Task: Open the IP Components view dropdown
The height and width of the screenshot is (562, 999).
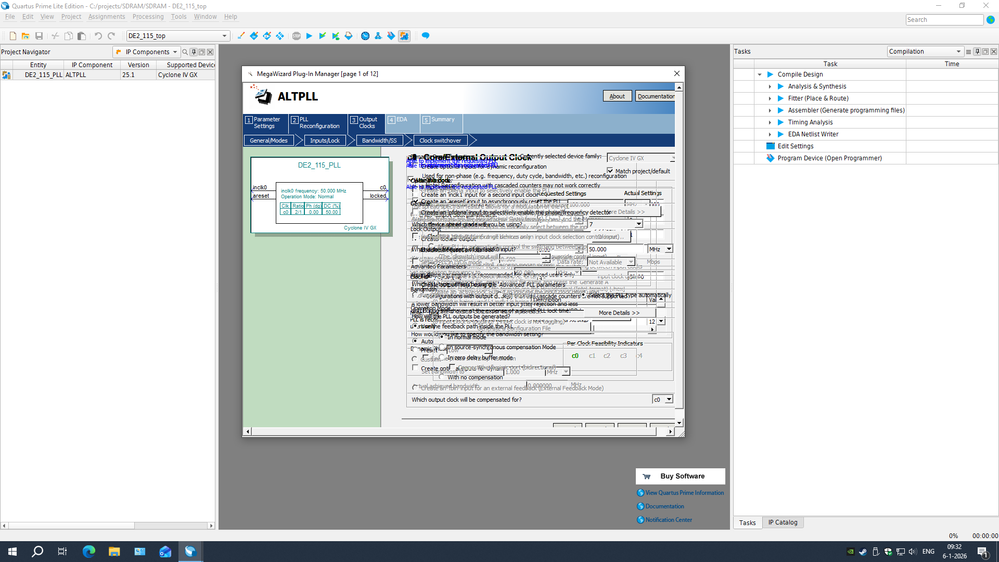Action: pos(146,52)
